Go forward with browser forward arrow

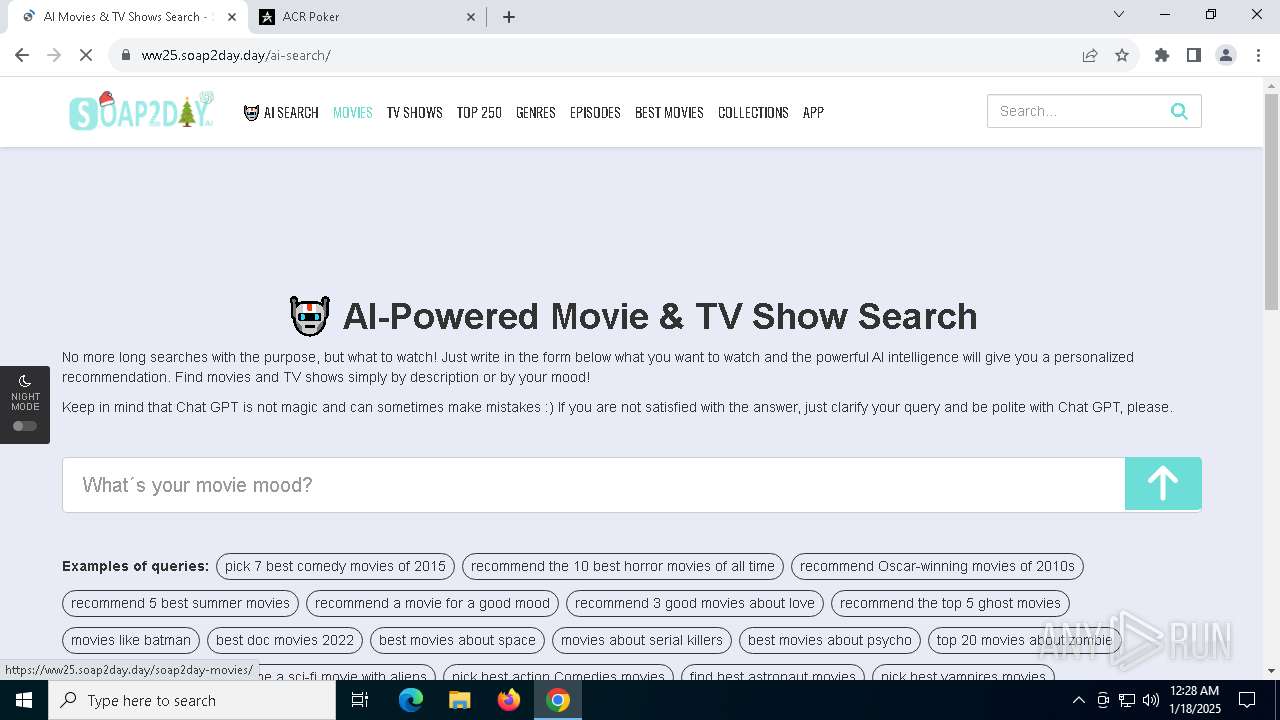[54, 55]
